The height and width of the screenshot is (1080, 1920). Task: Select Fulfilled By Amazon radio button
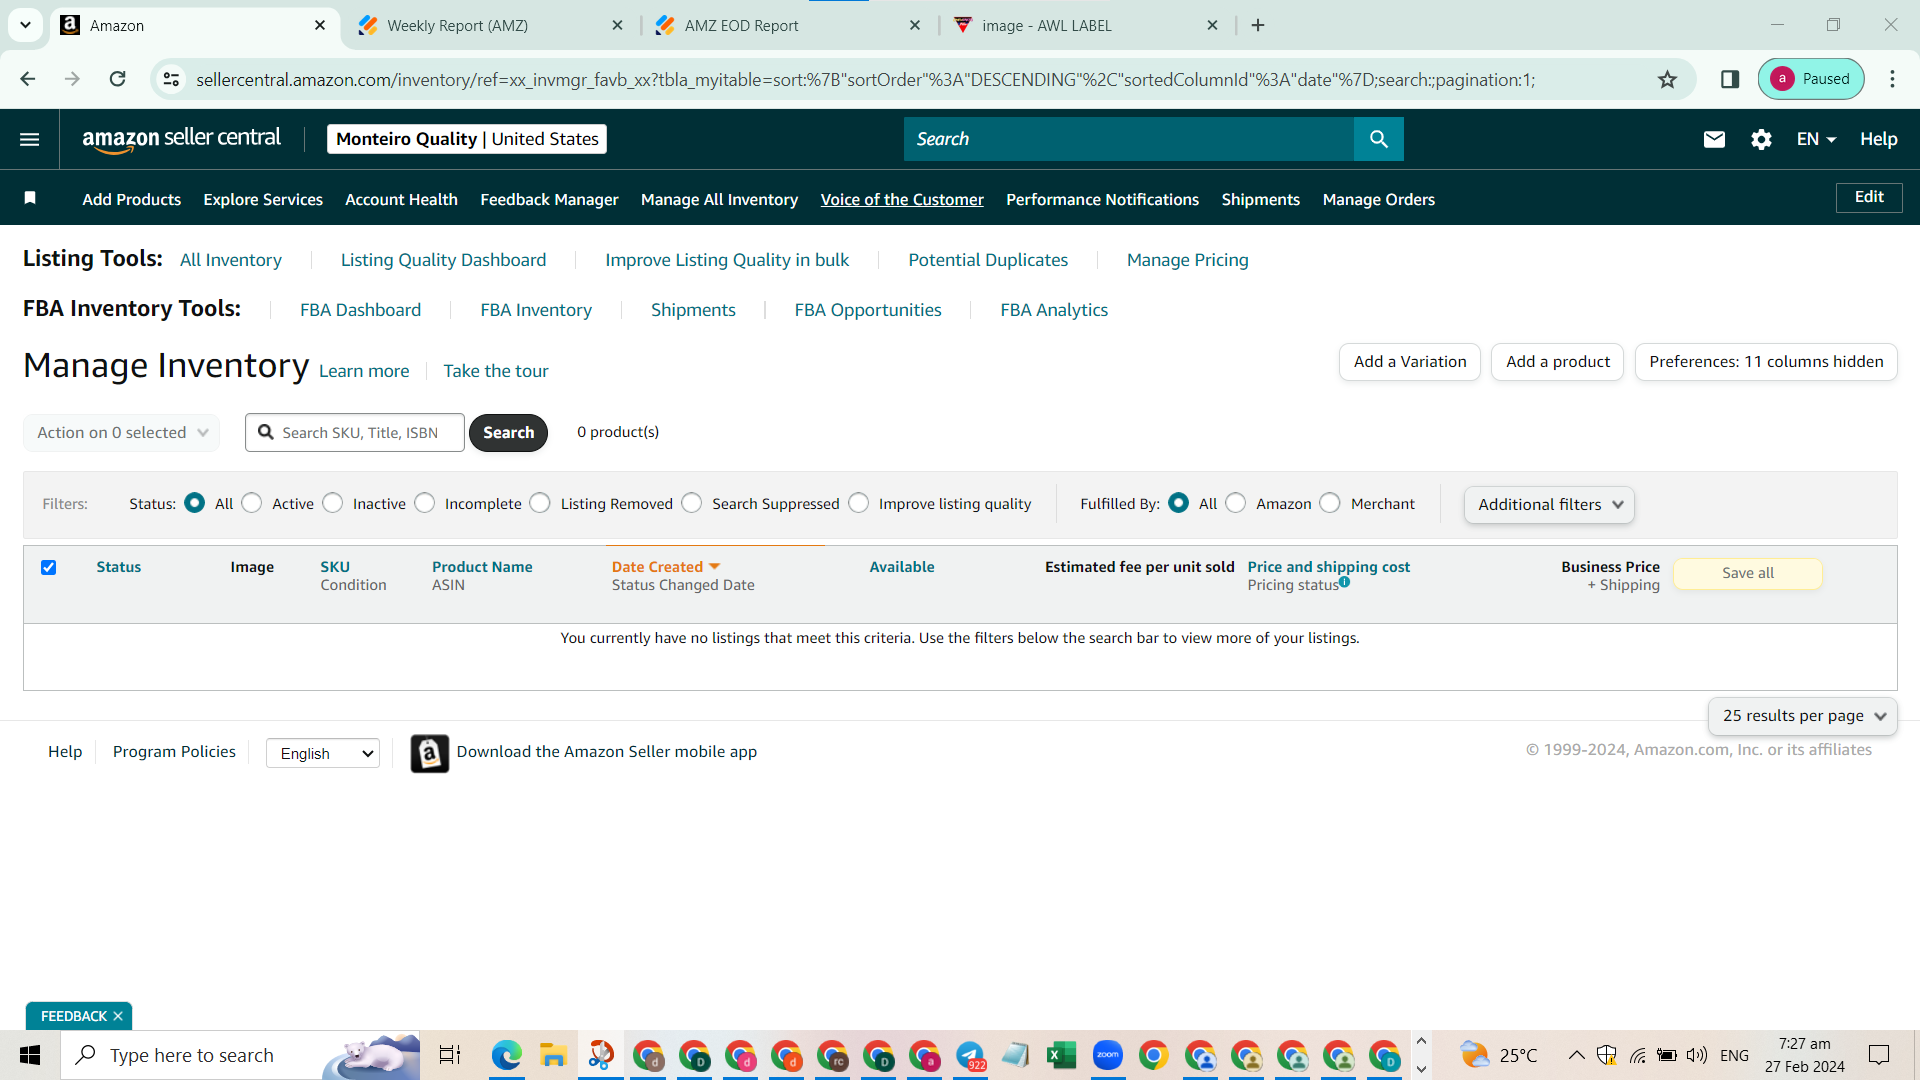click(1236, 503)
